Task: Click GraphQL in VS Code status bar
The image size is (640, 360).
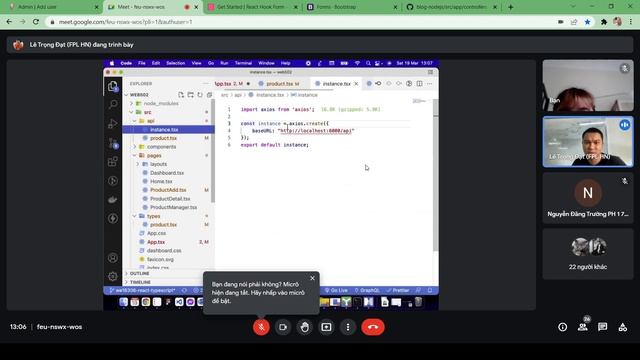Action: (367, 290)
